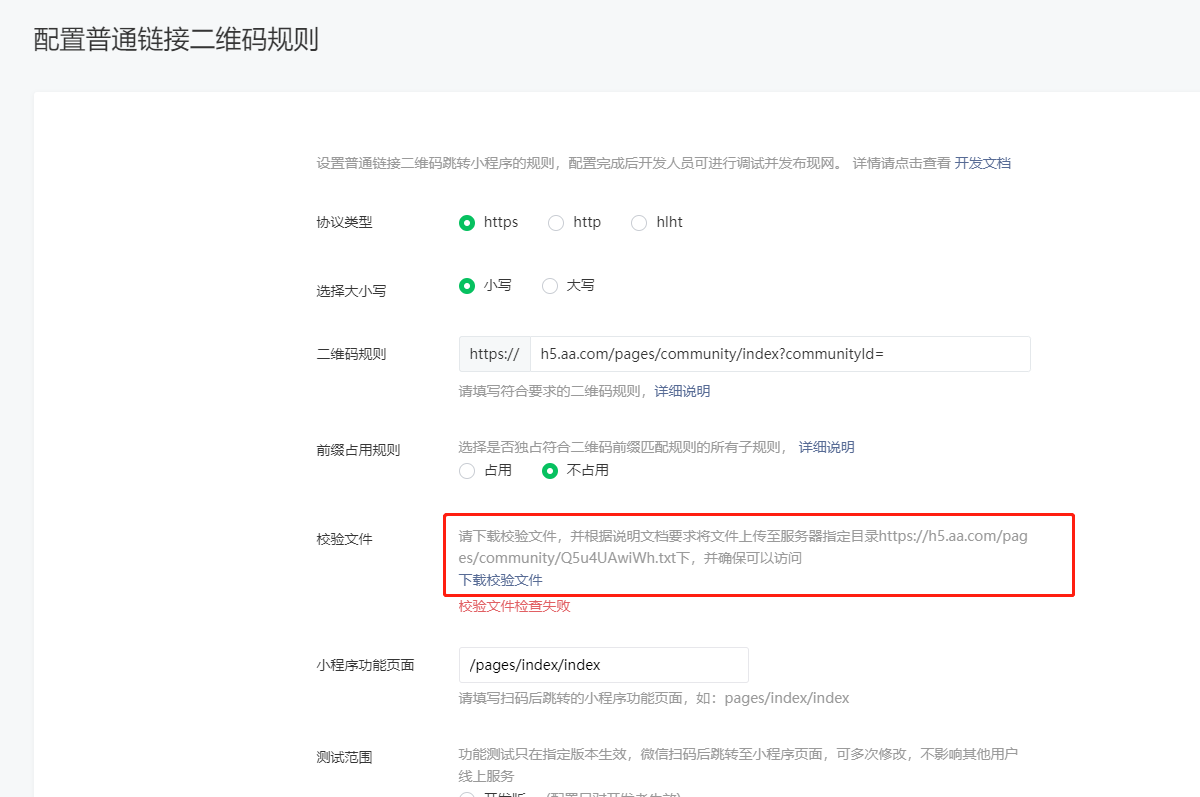Click the 小程序功能页面 field label
The image size is (1200, 797).
pos(365,665)
